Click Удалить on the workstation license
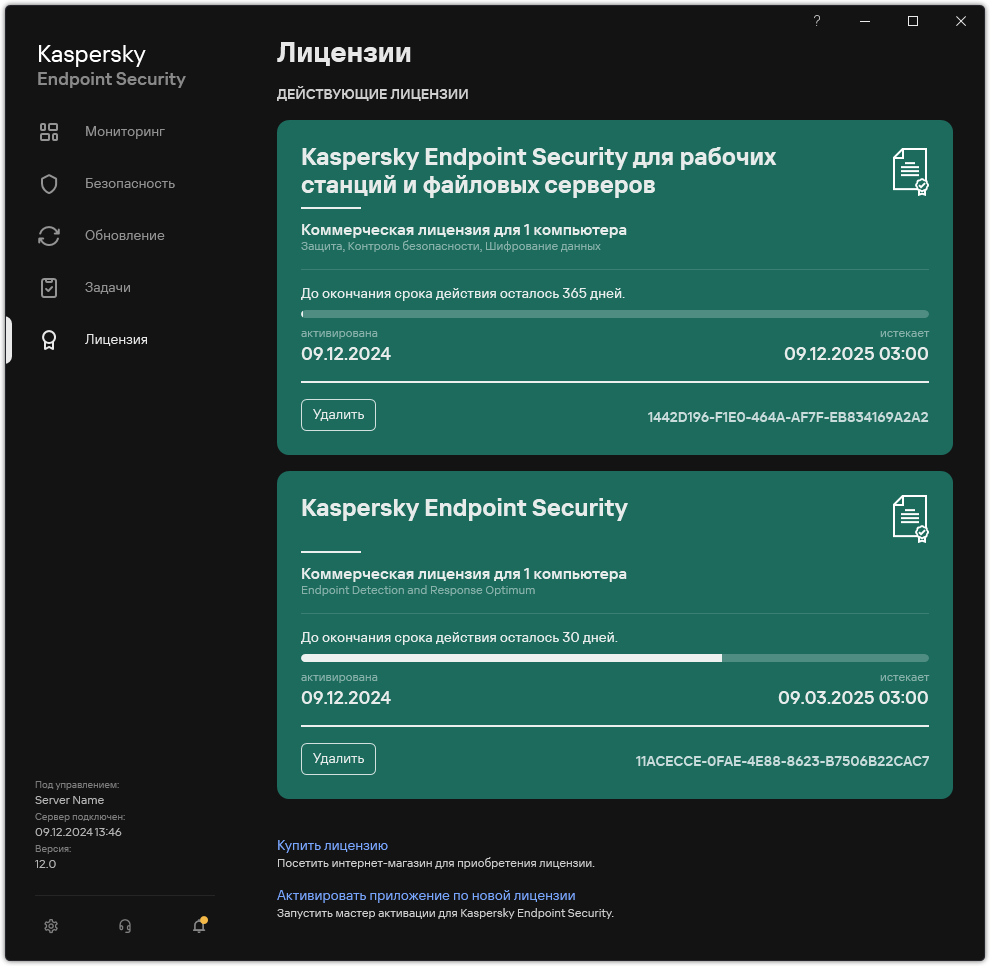This screenshot has height=966, width=990. [338, 415]
